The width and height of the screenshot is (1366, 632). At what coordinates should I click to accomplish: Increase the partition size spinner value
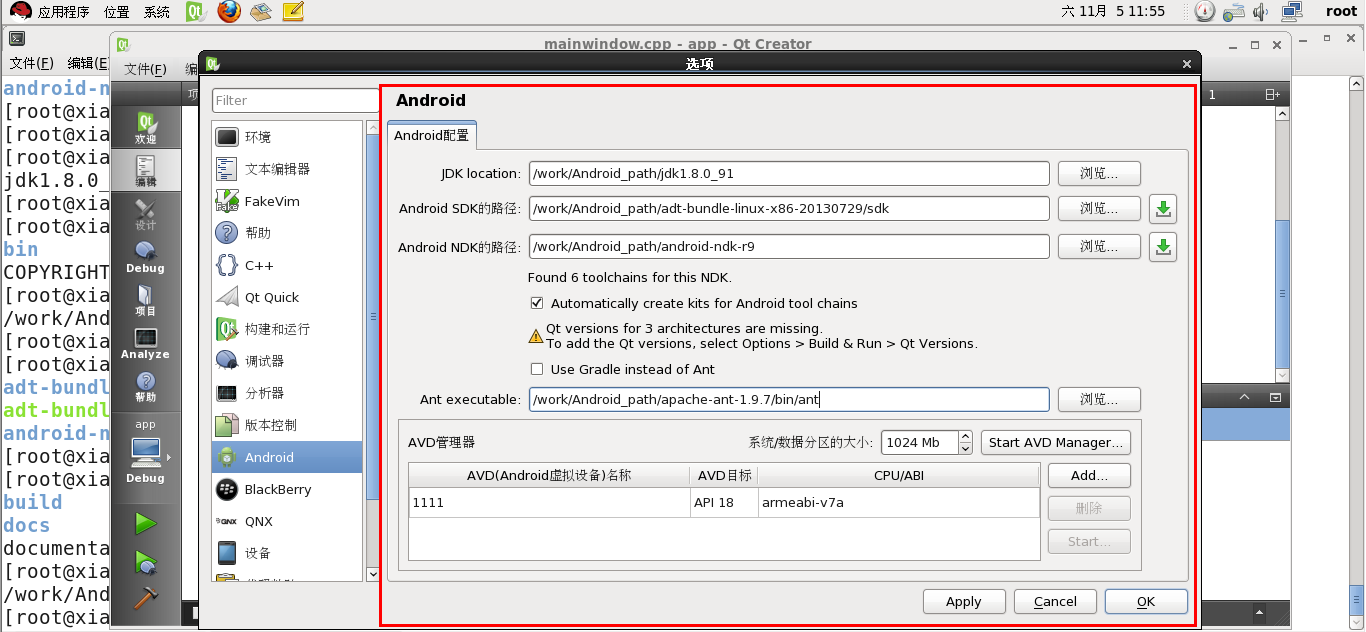965,436
